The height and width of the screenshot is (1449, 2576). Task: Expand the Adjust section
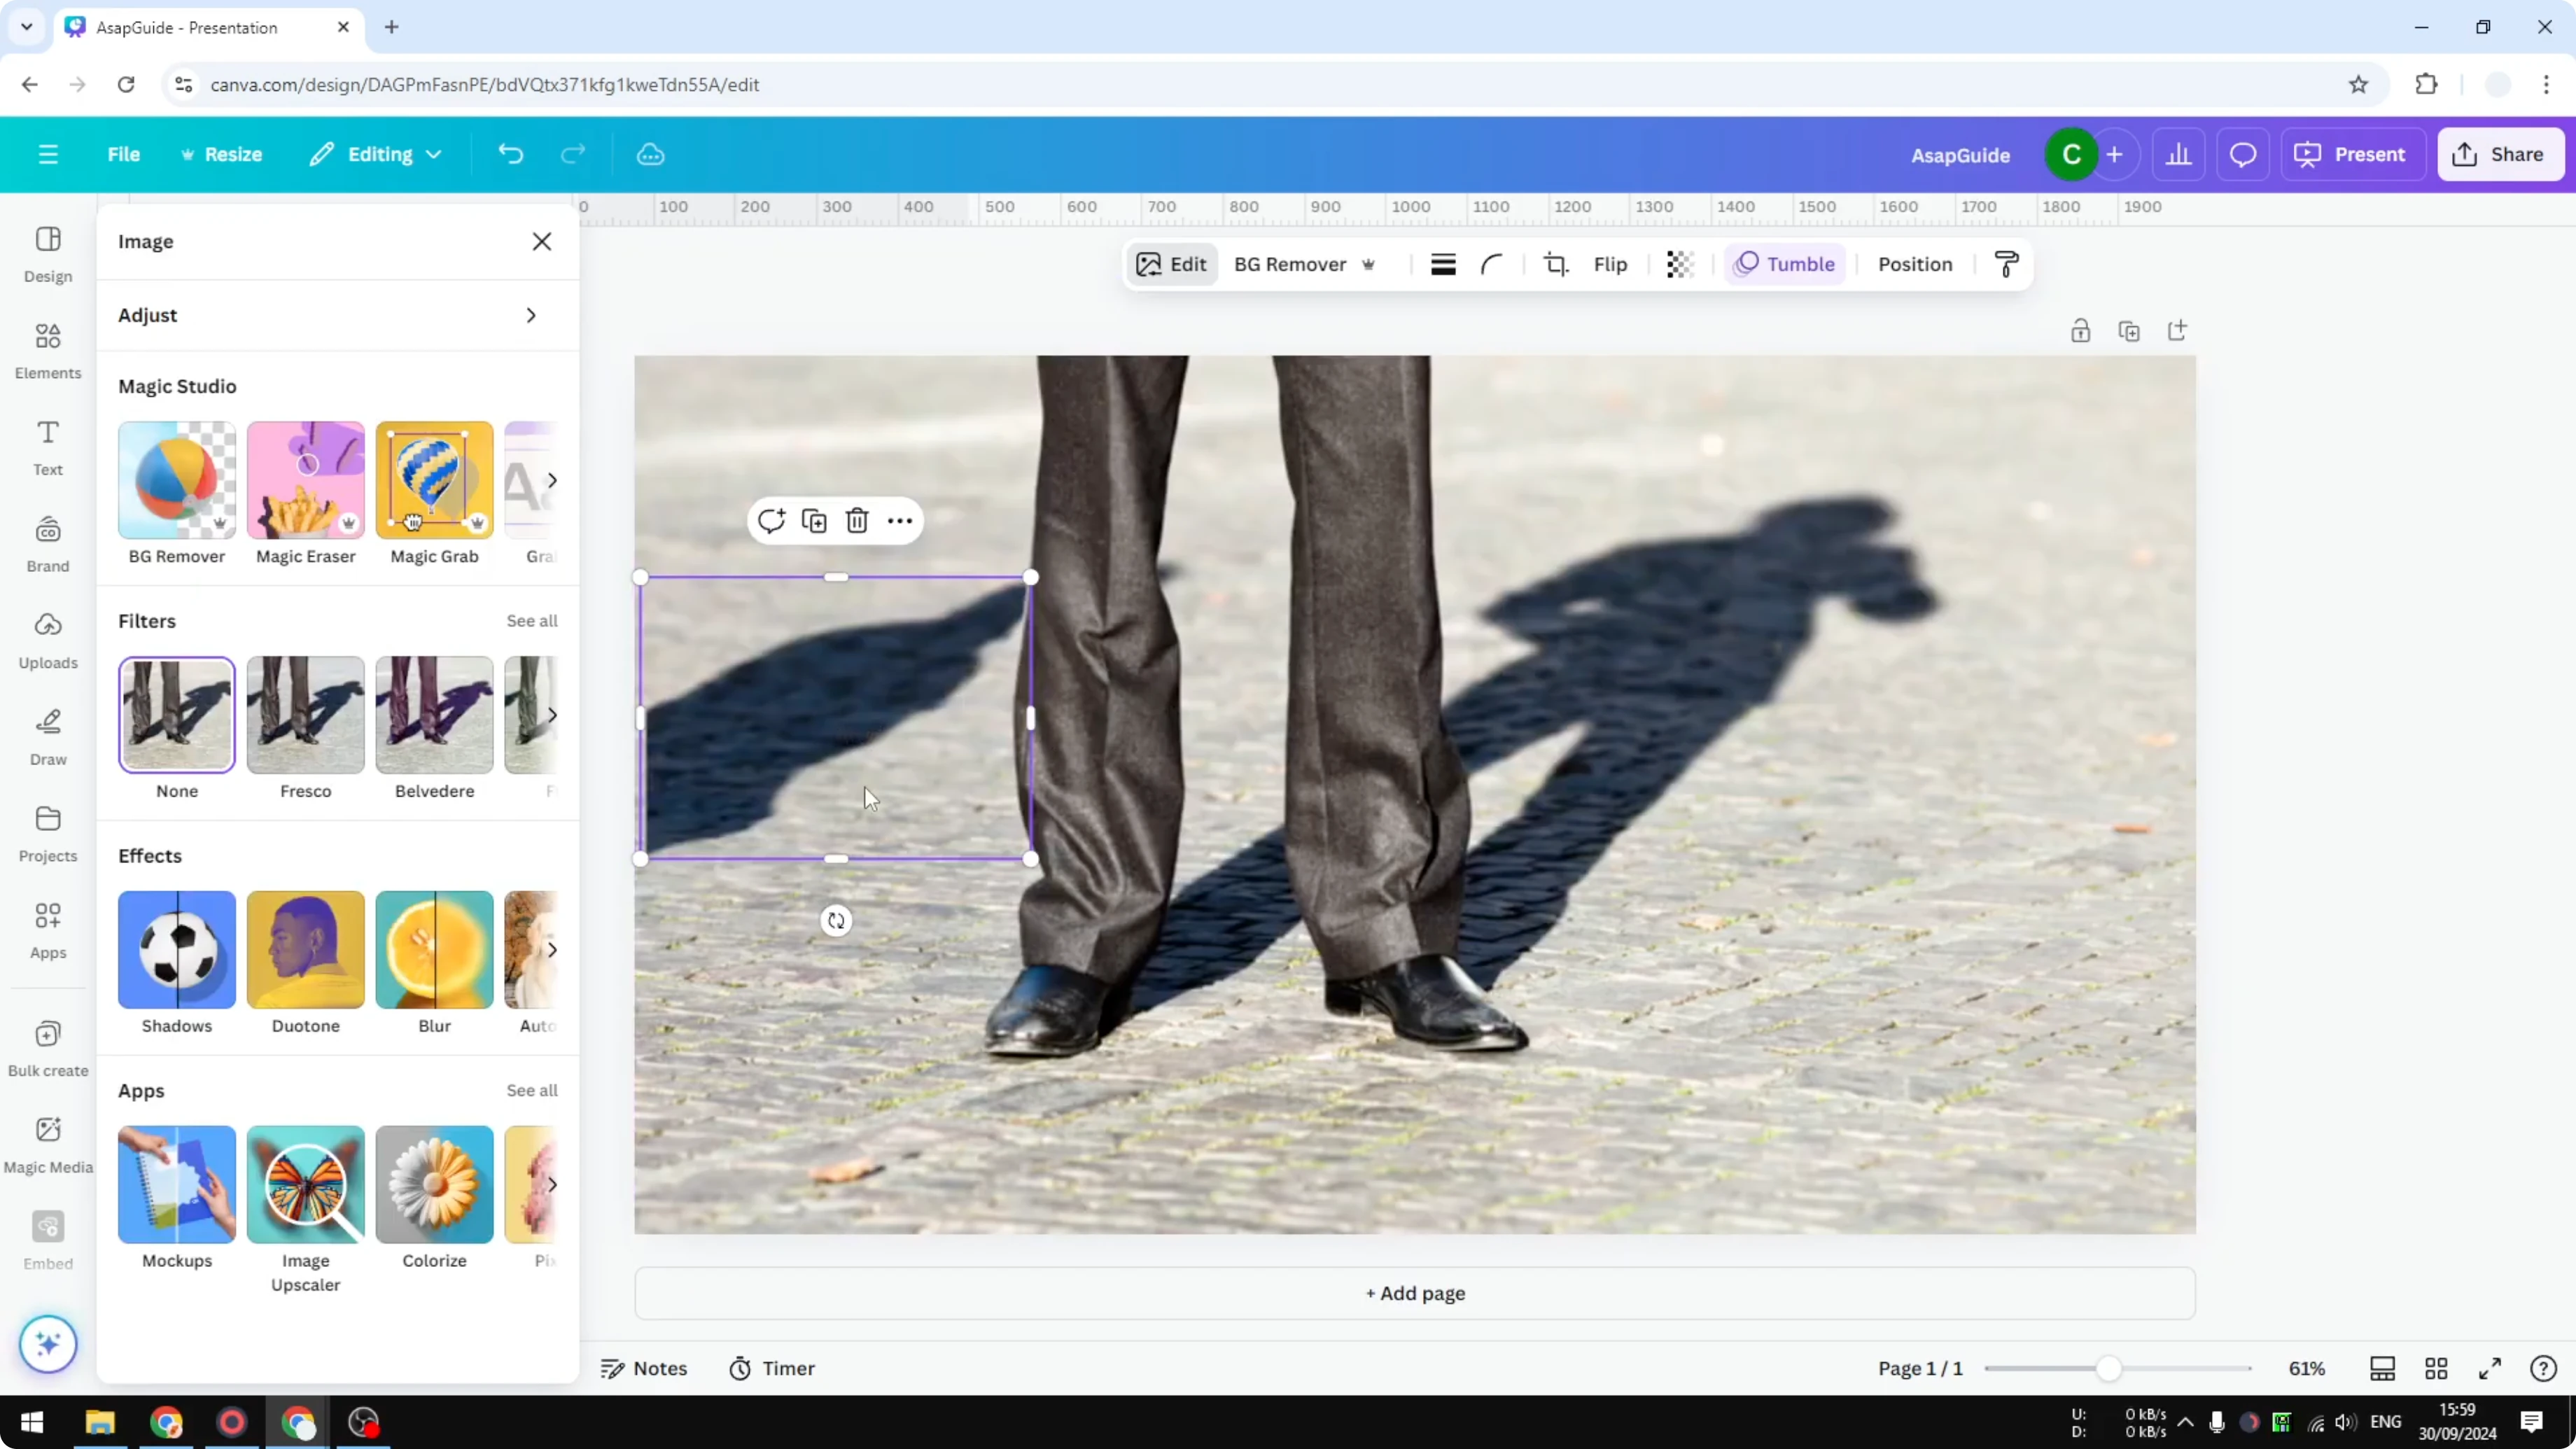(338, 315)
